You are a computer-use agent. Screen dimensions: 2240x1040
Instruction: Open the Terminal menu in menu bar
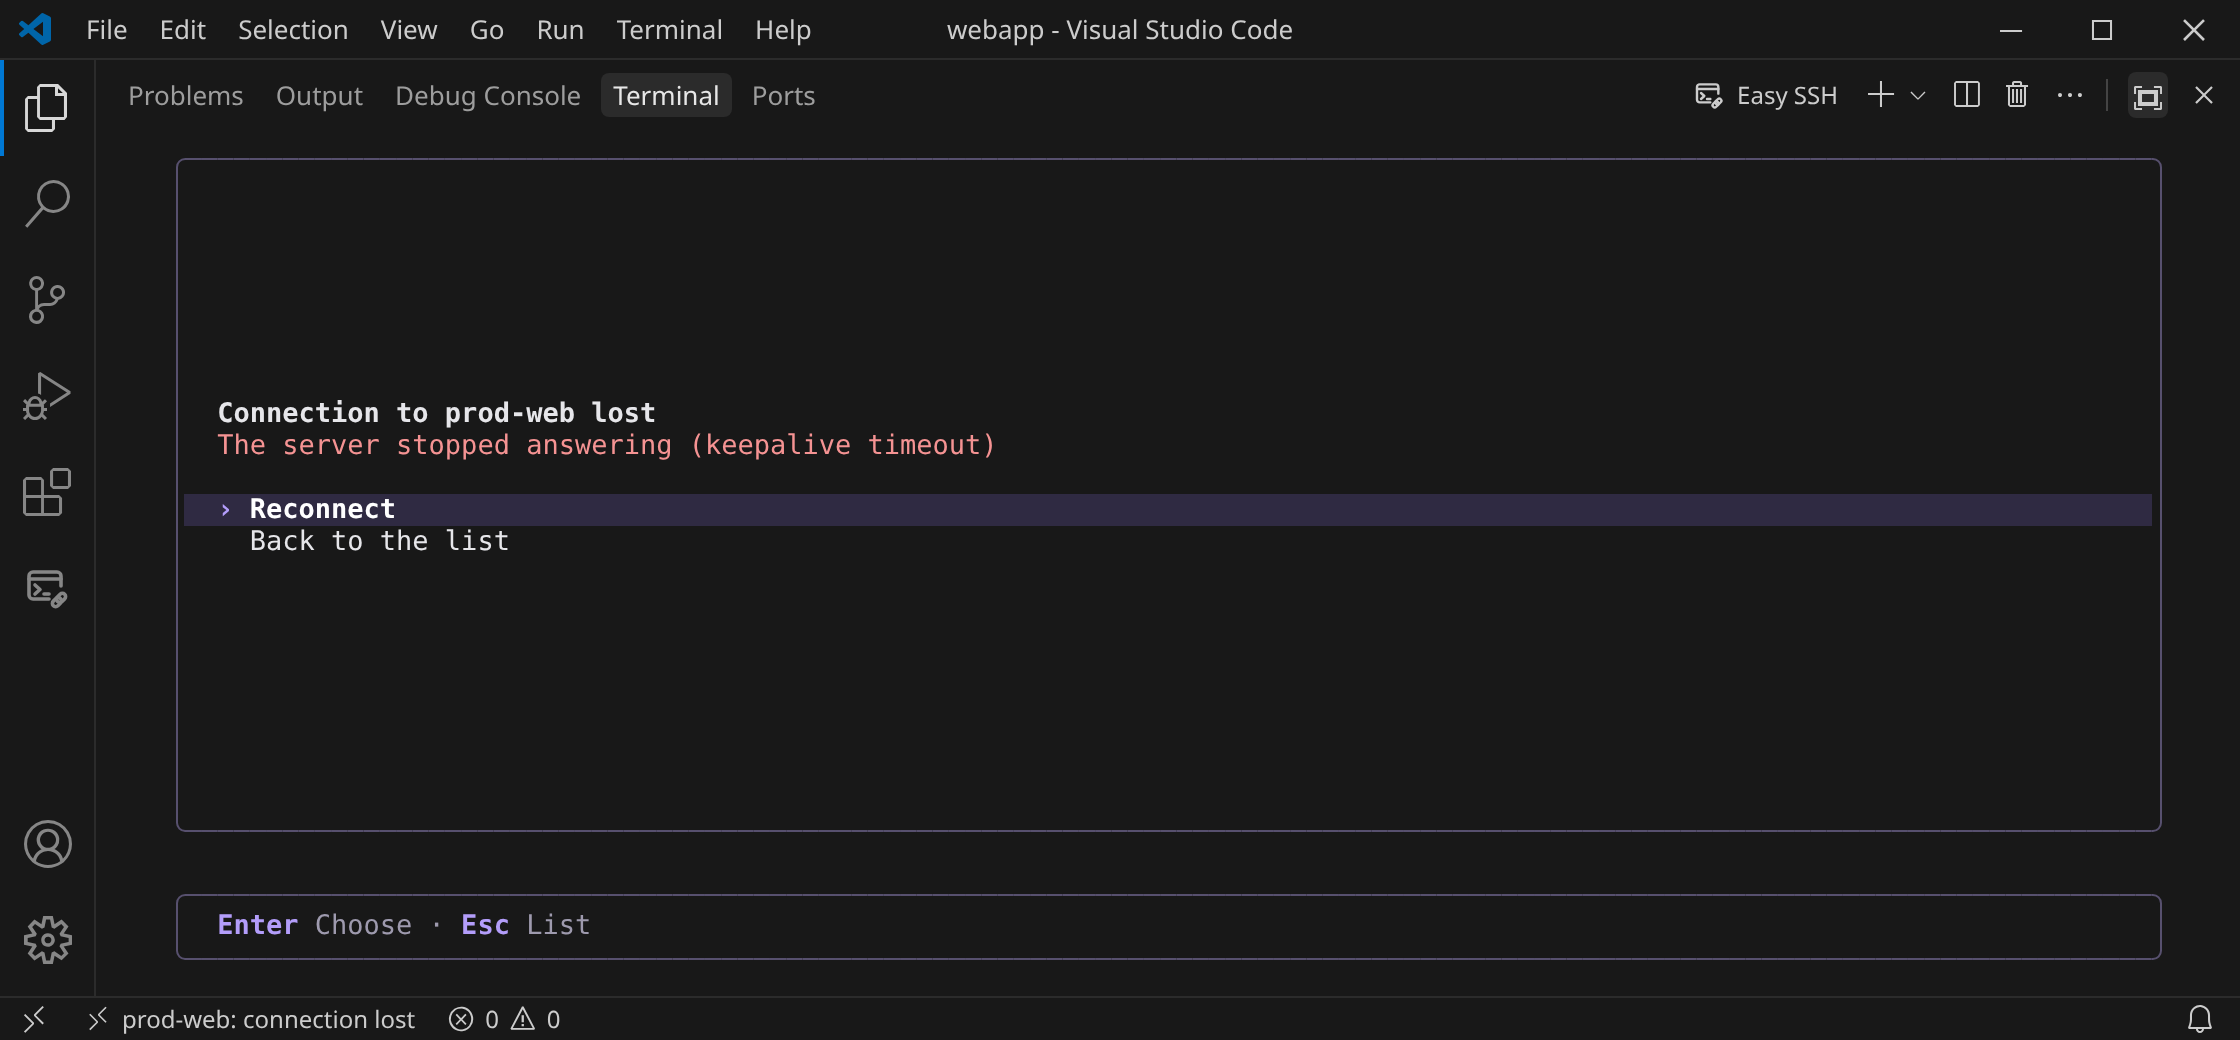669,30
